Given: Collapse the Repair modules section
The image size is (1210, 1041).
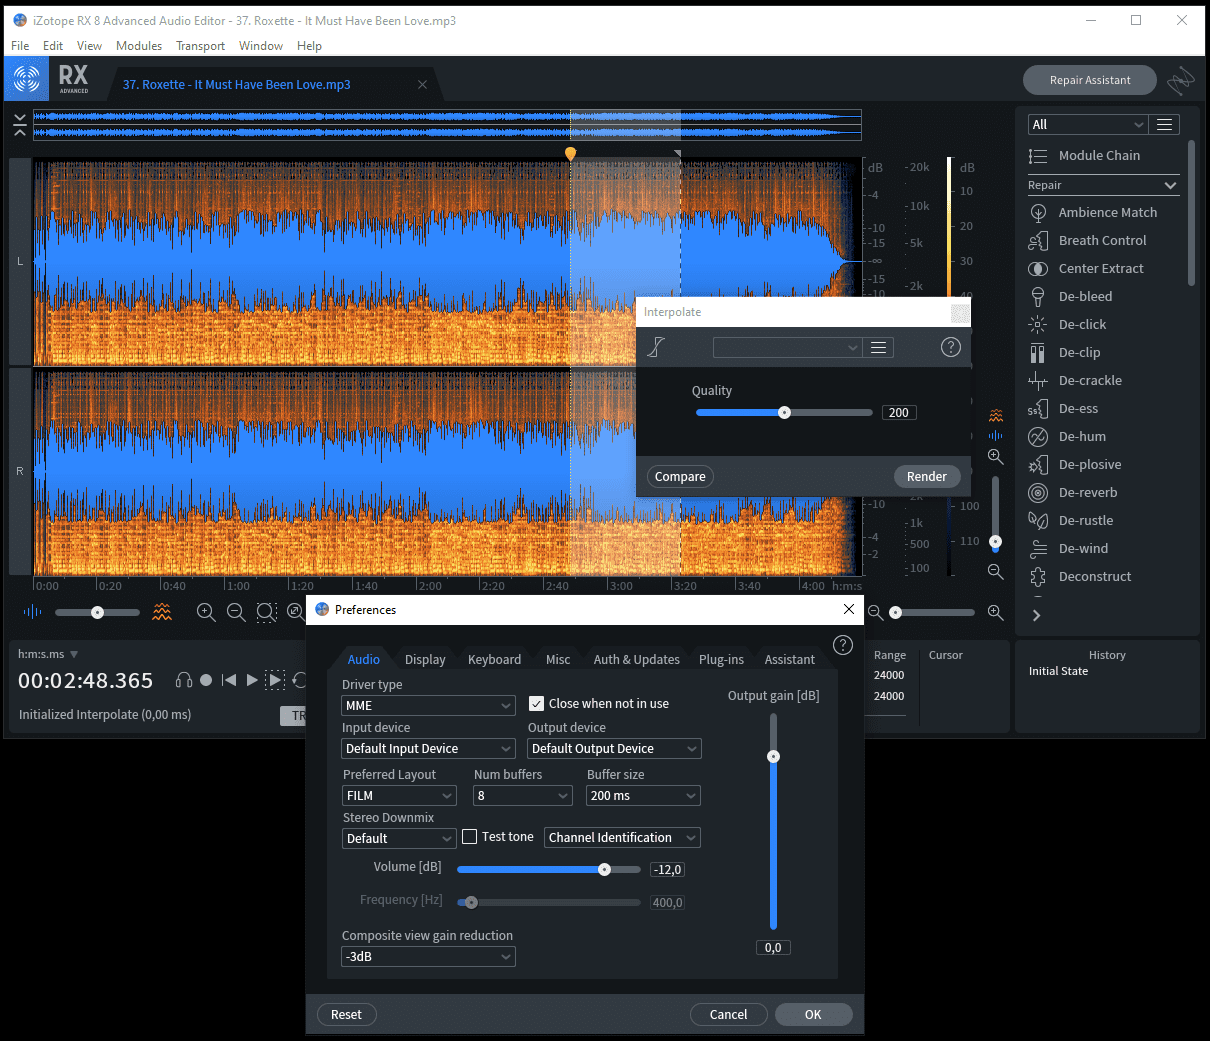Looking at the screenshot, I should (1171, 185).
